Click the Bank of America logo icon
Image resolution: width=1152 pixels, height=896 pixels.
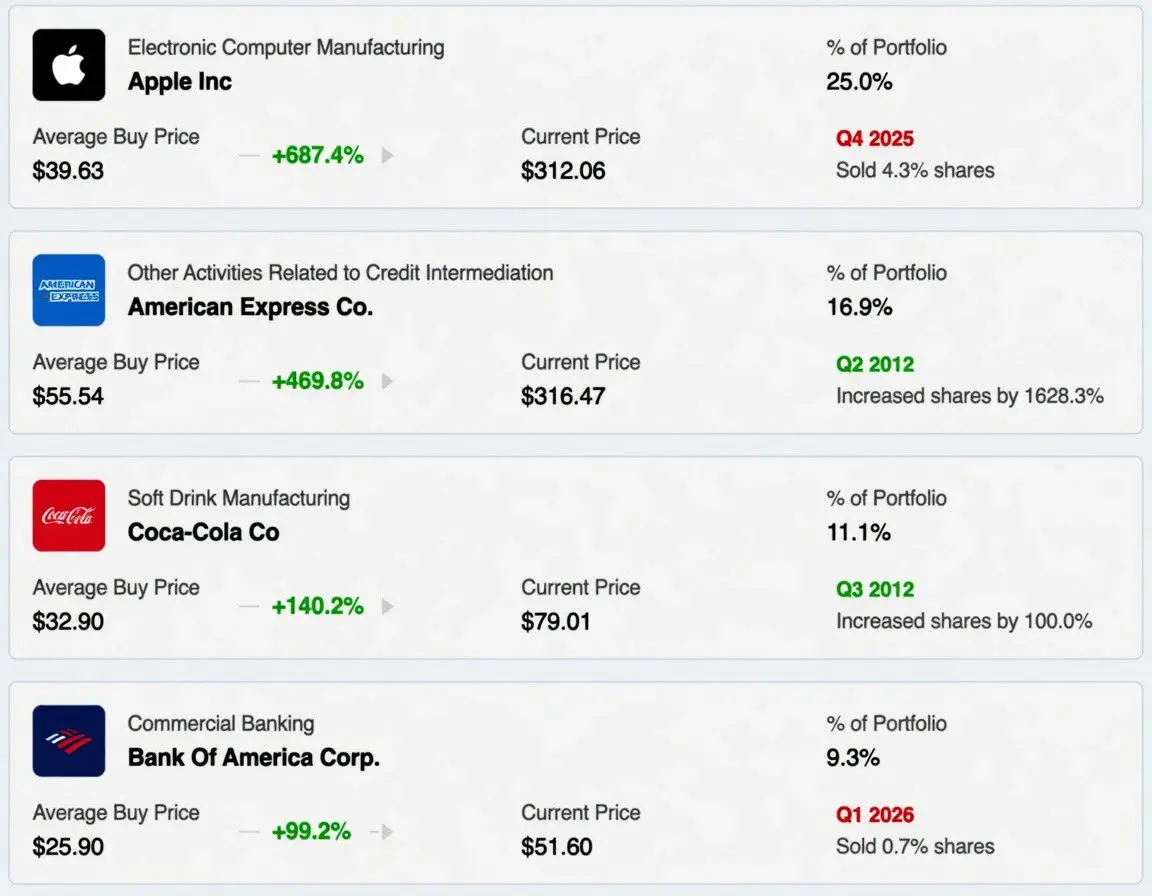tap(68, 741)
